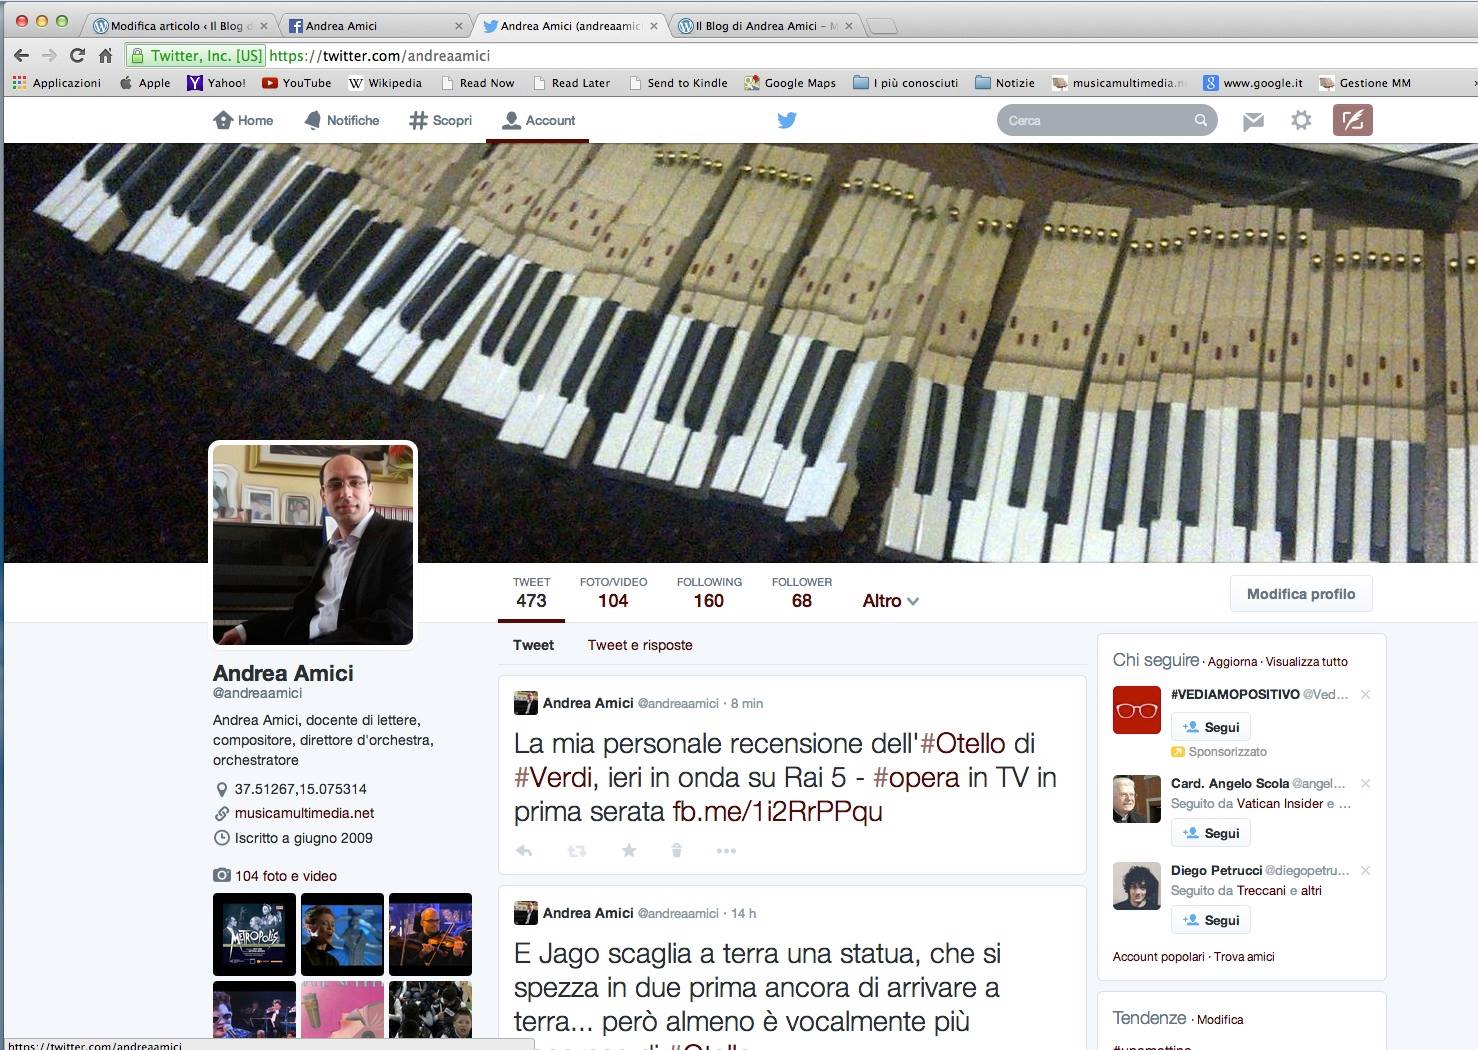Open #VEDIAMOPOSITIVO avatar
The image size is (1478, 1050).
[x=1137, y=710]
